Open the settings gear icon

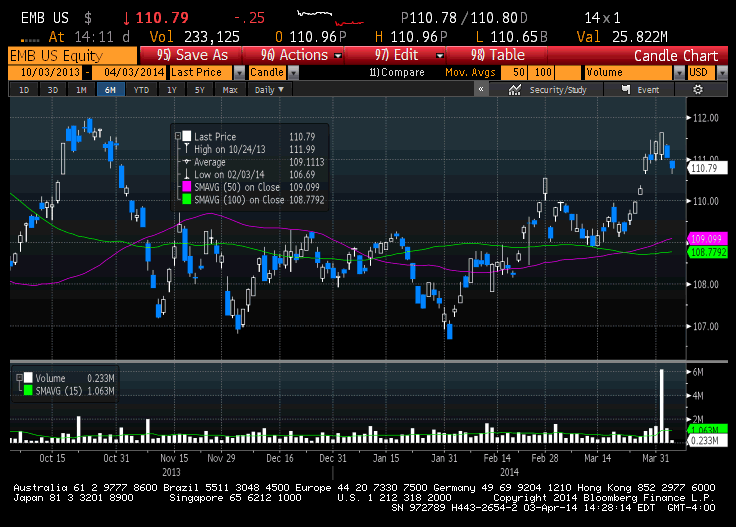(x=698, y=89)
